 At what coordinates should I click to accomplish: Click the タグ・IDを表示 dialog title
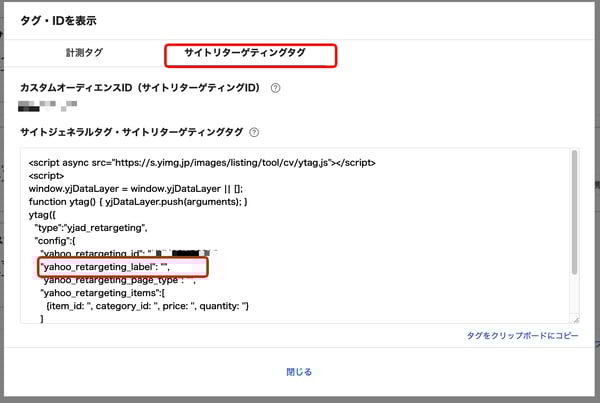[x=58, y=21]
